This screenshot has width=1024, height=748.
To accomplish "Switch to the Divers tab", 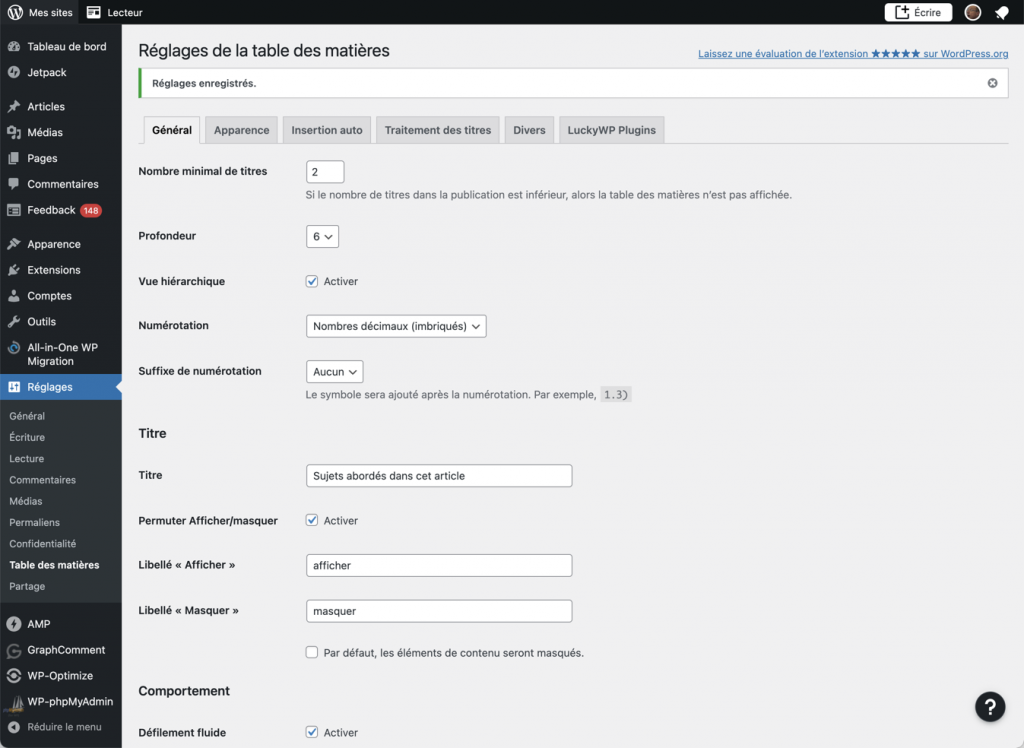I will [x=529, y=130].
